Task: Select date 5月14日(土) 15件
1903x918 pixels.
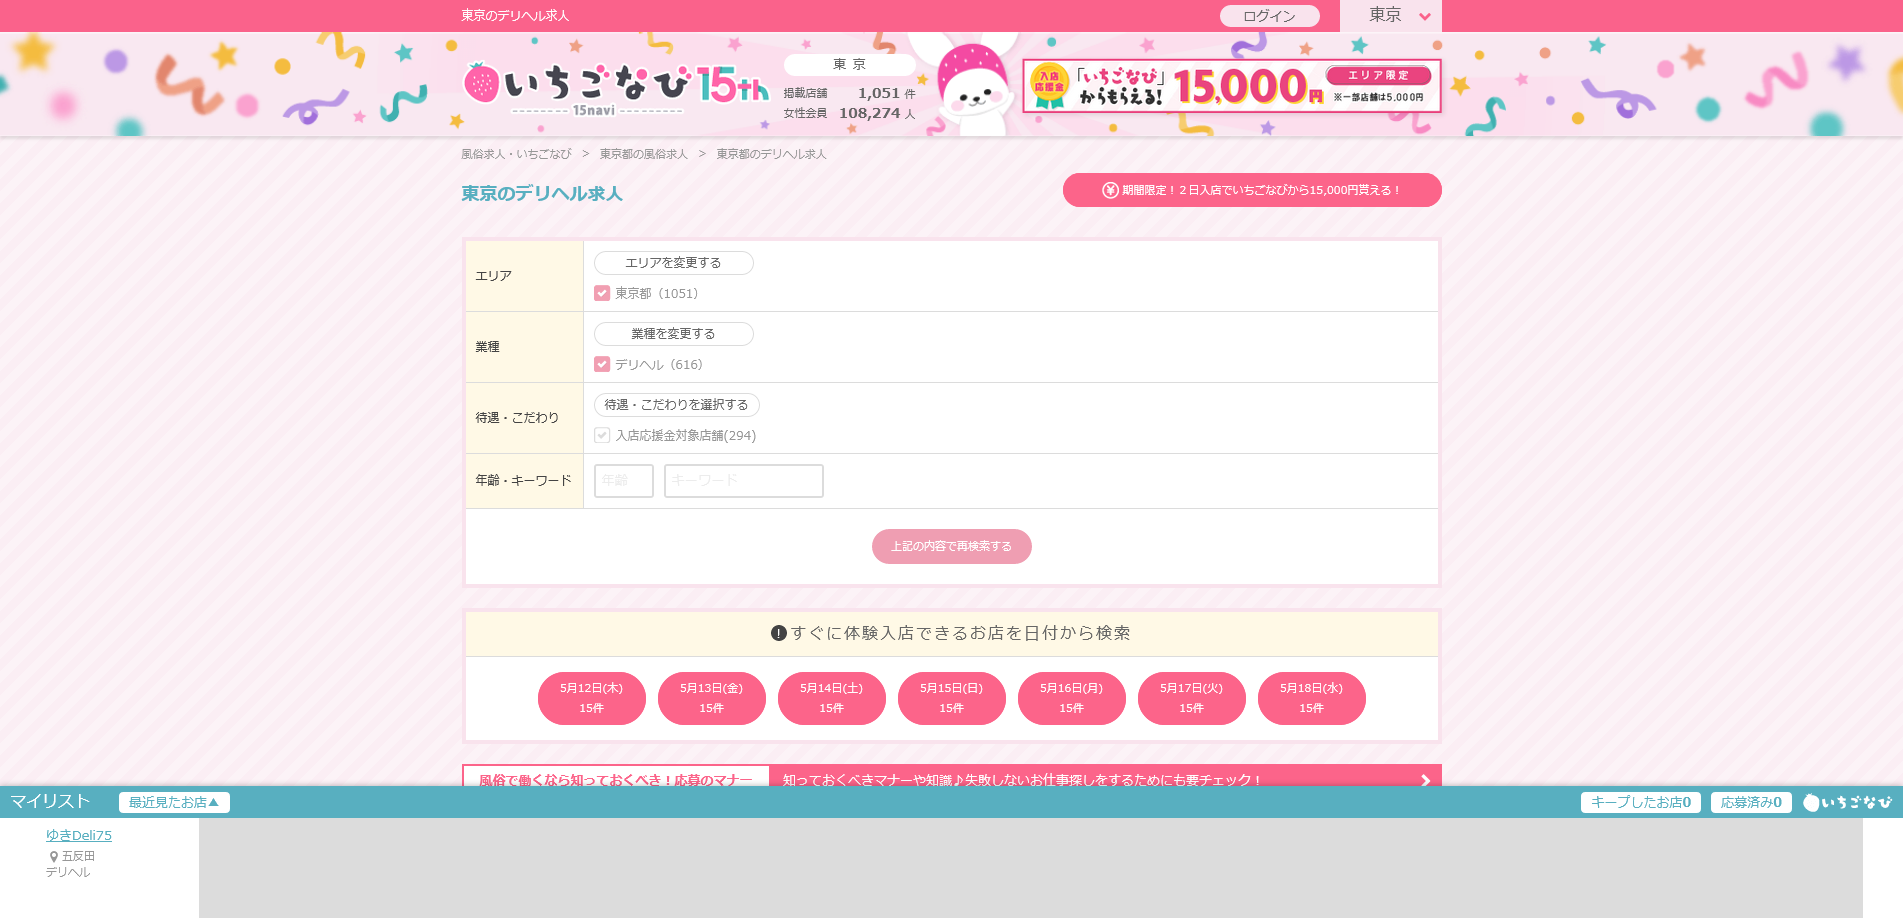Action: (832, 698)
